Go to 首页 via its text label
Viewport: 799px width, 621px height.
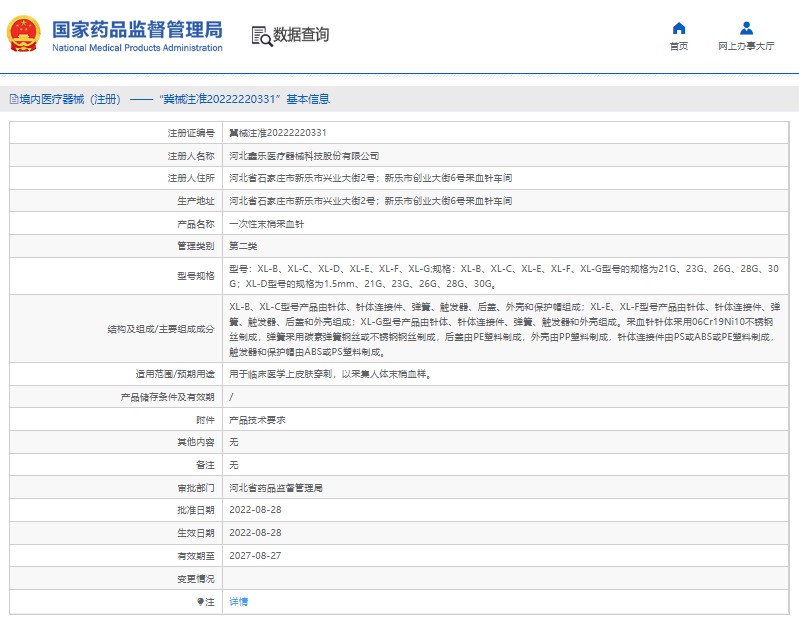pyautogui.click(x=679, y=46)
